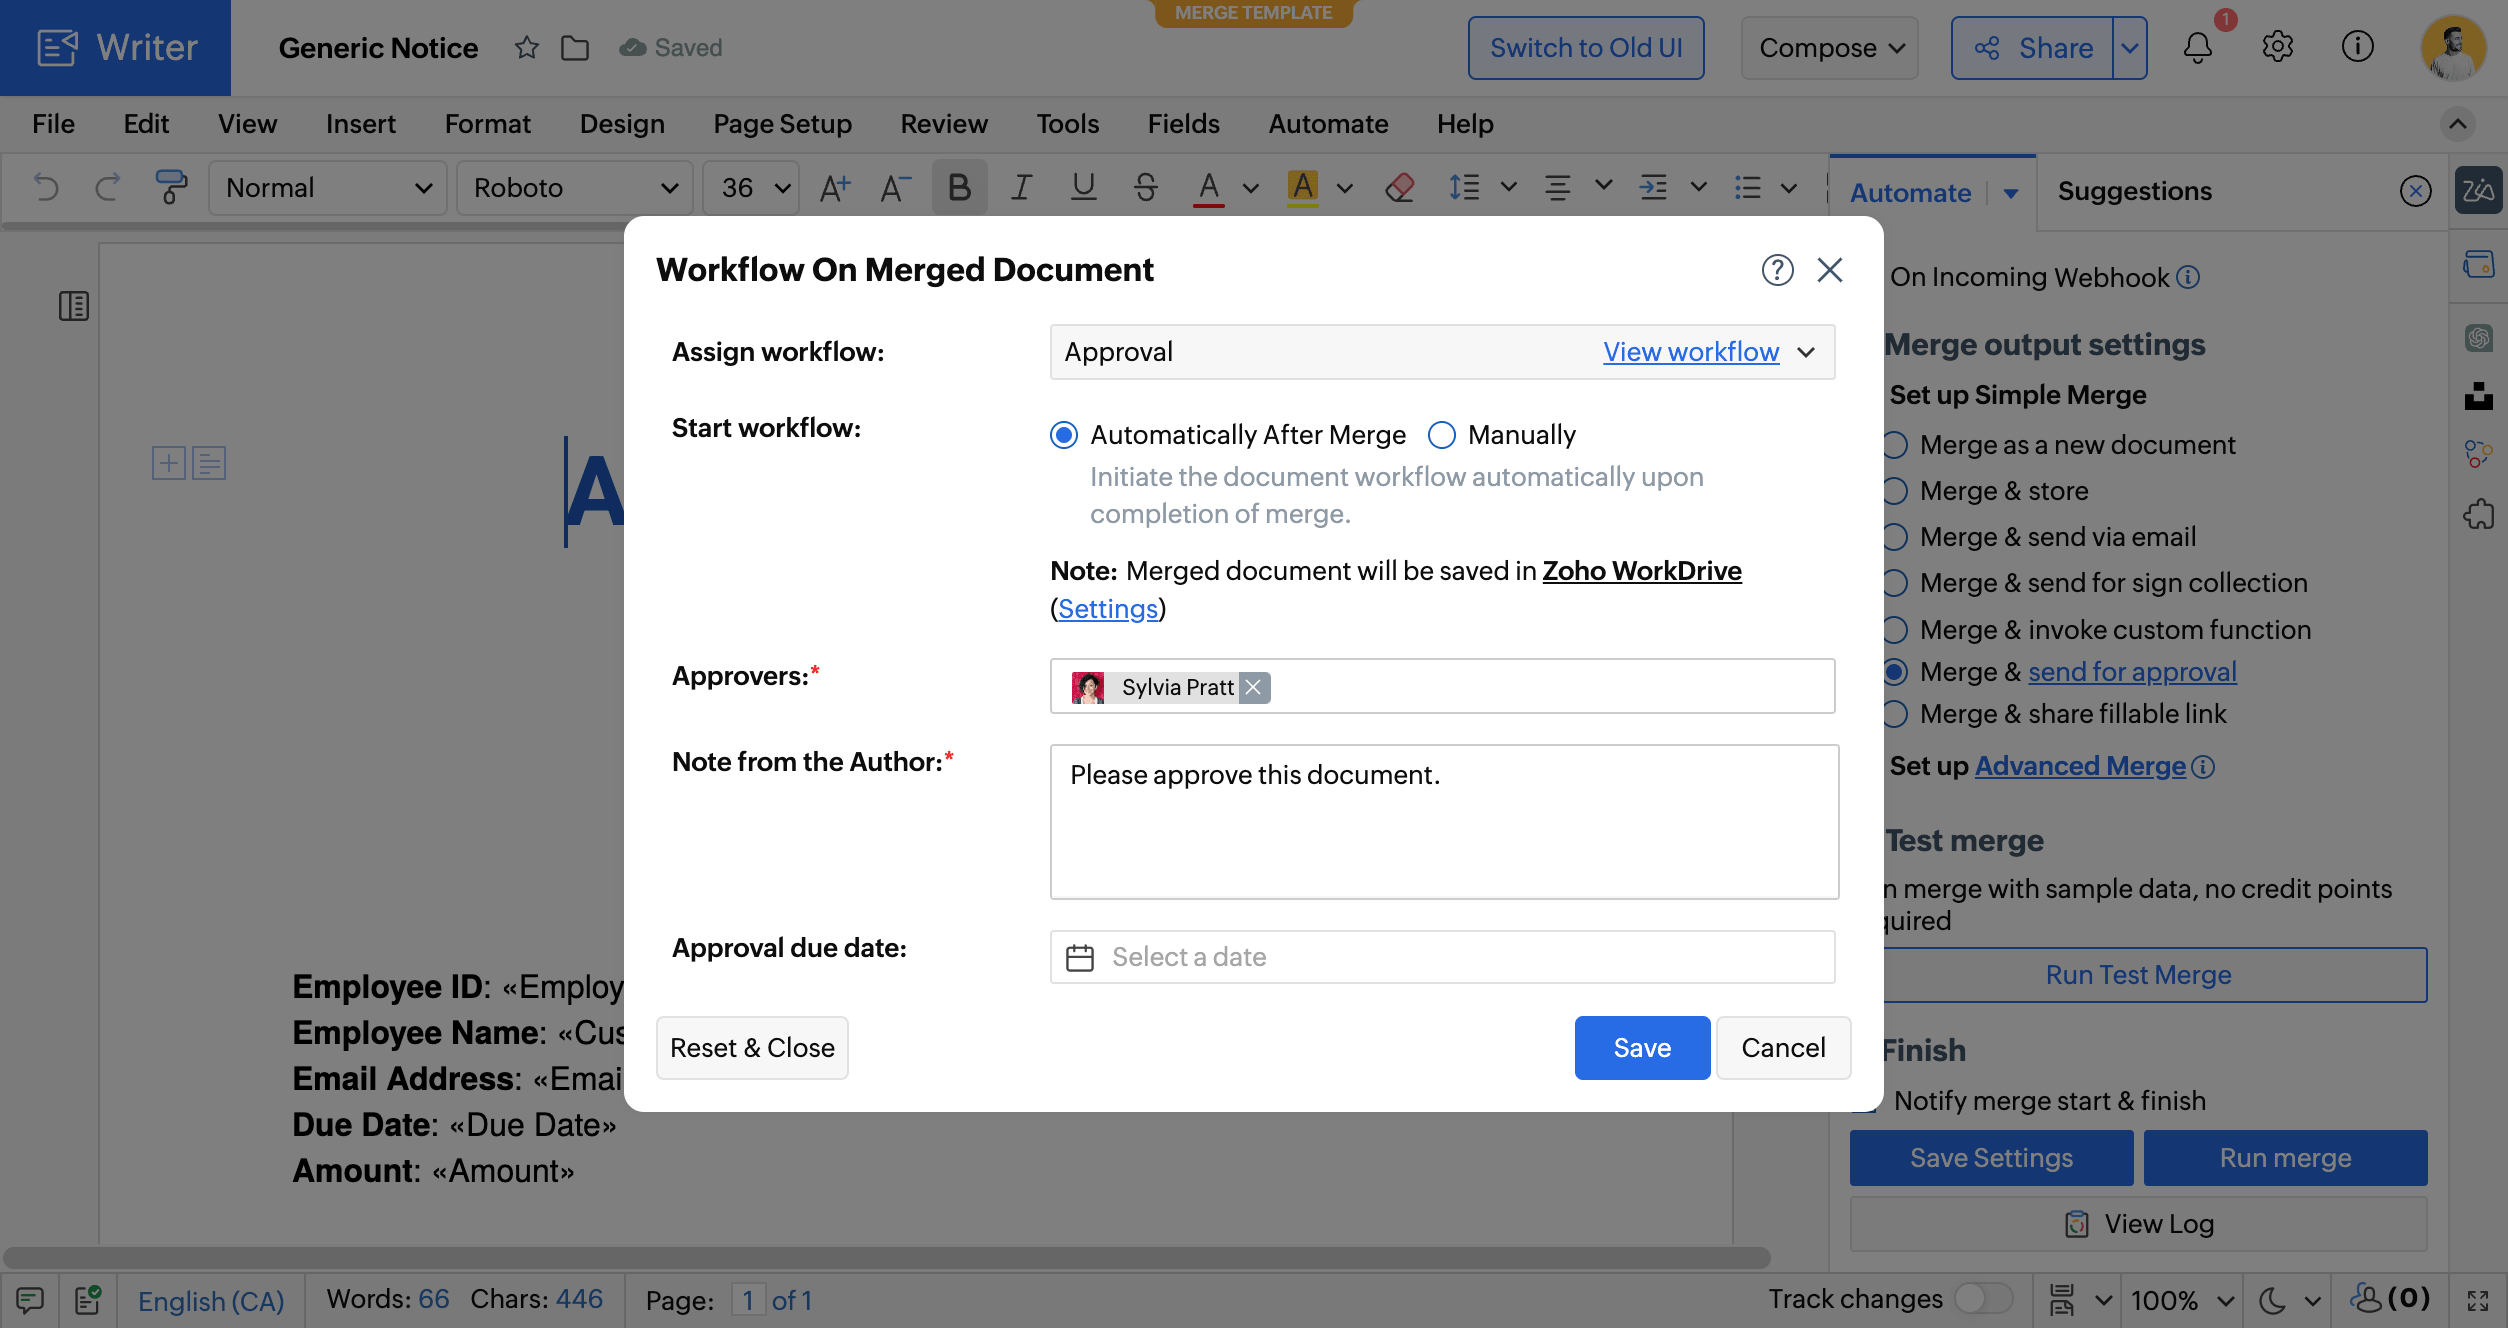Select the format painter tool
2508x1328 pixels.
170,187
